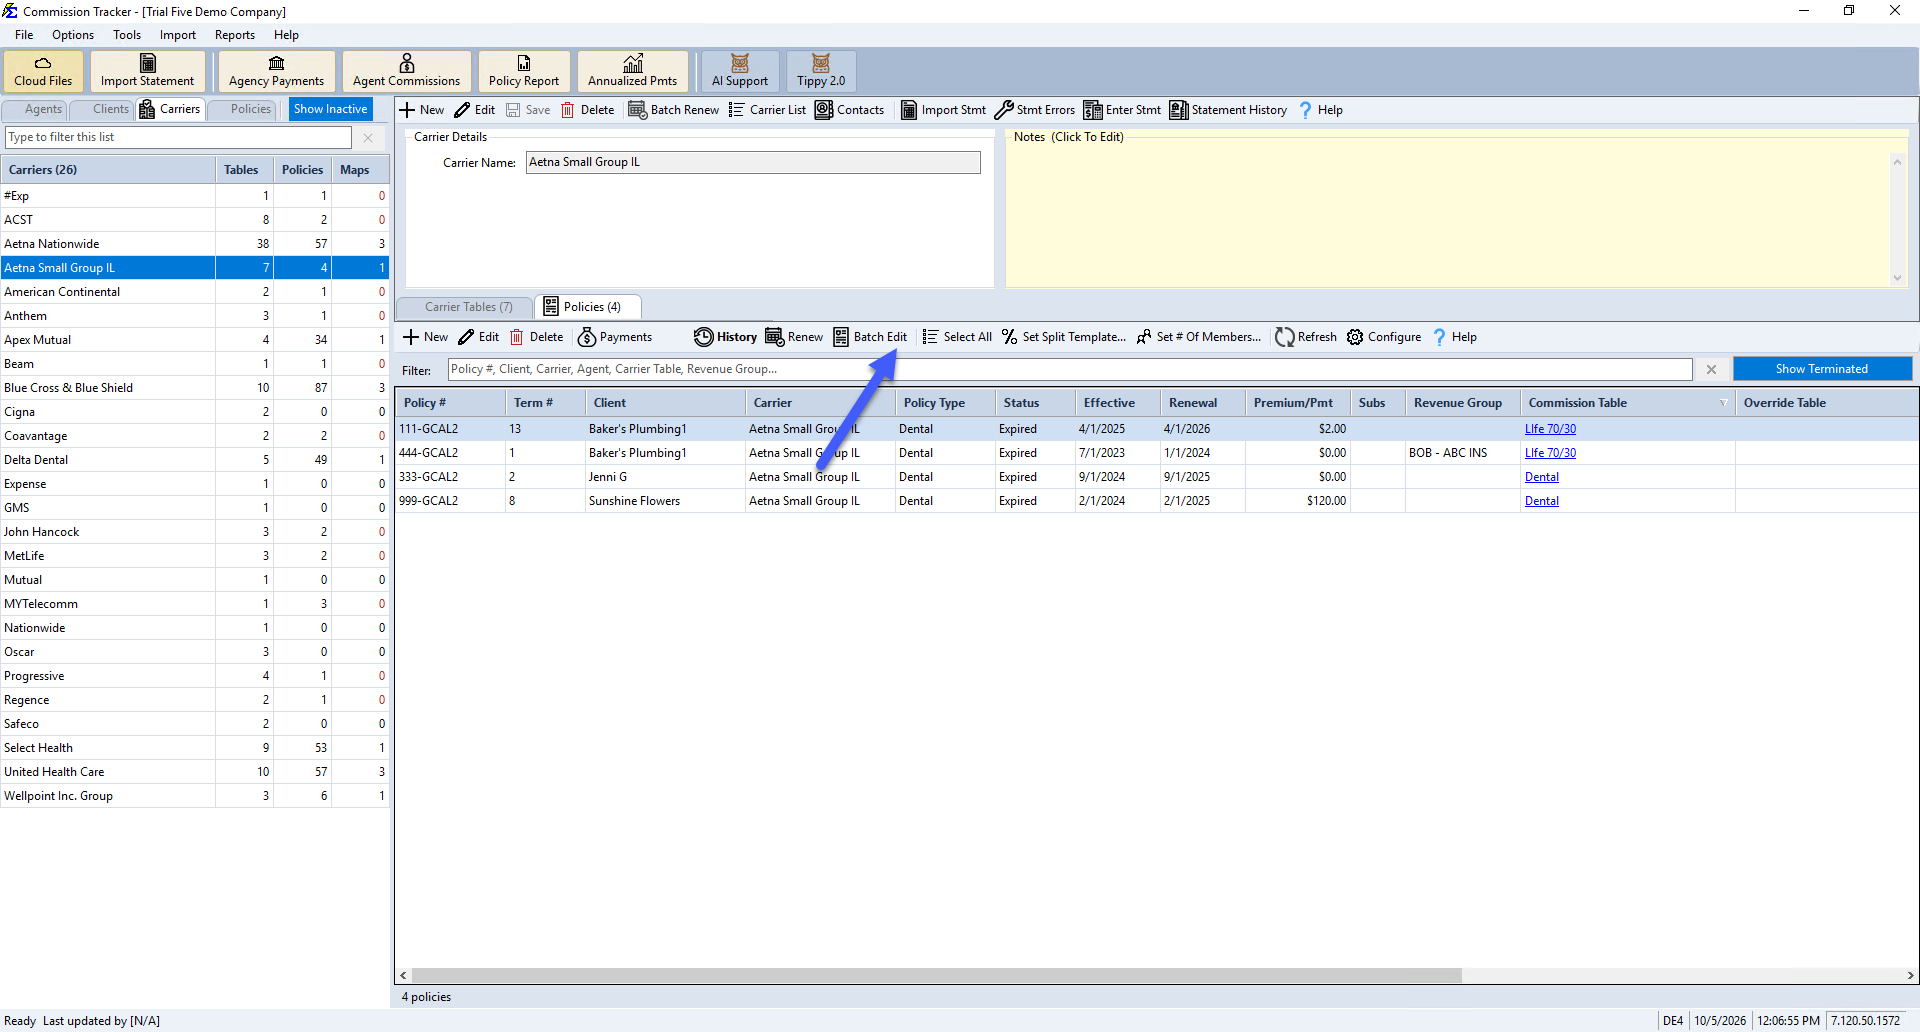Click Batch Edit for policies
This screenshot has width=1920, height=1032.
pos(870,337)
